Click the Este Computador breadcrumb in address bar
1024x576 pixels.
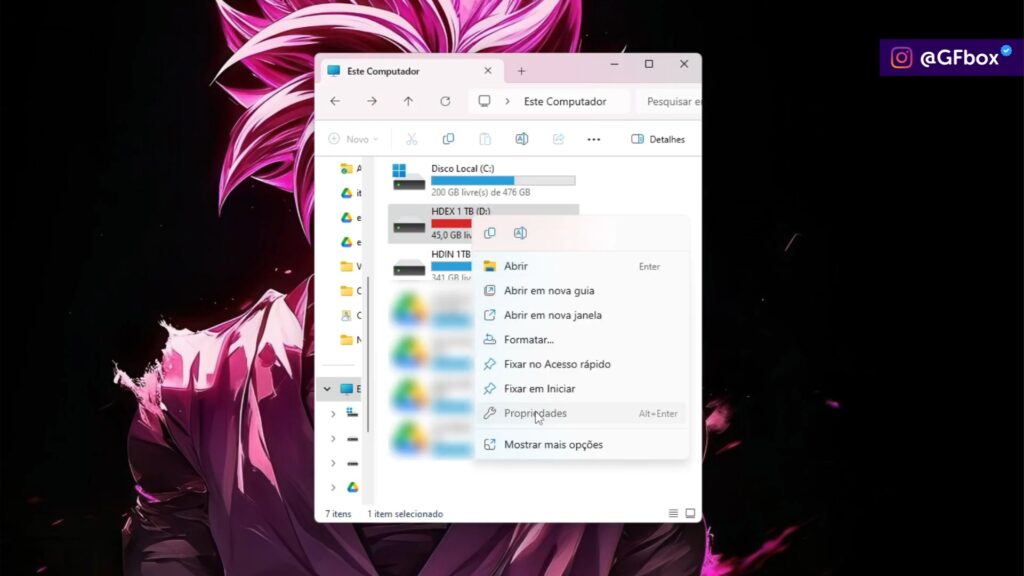pos(565,101)
